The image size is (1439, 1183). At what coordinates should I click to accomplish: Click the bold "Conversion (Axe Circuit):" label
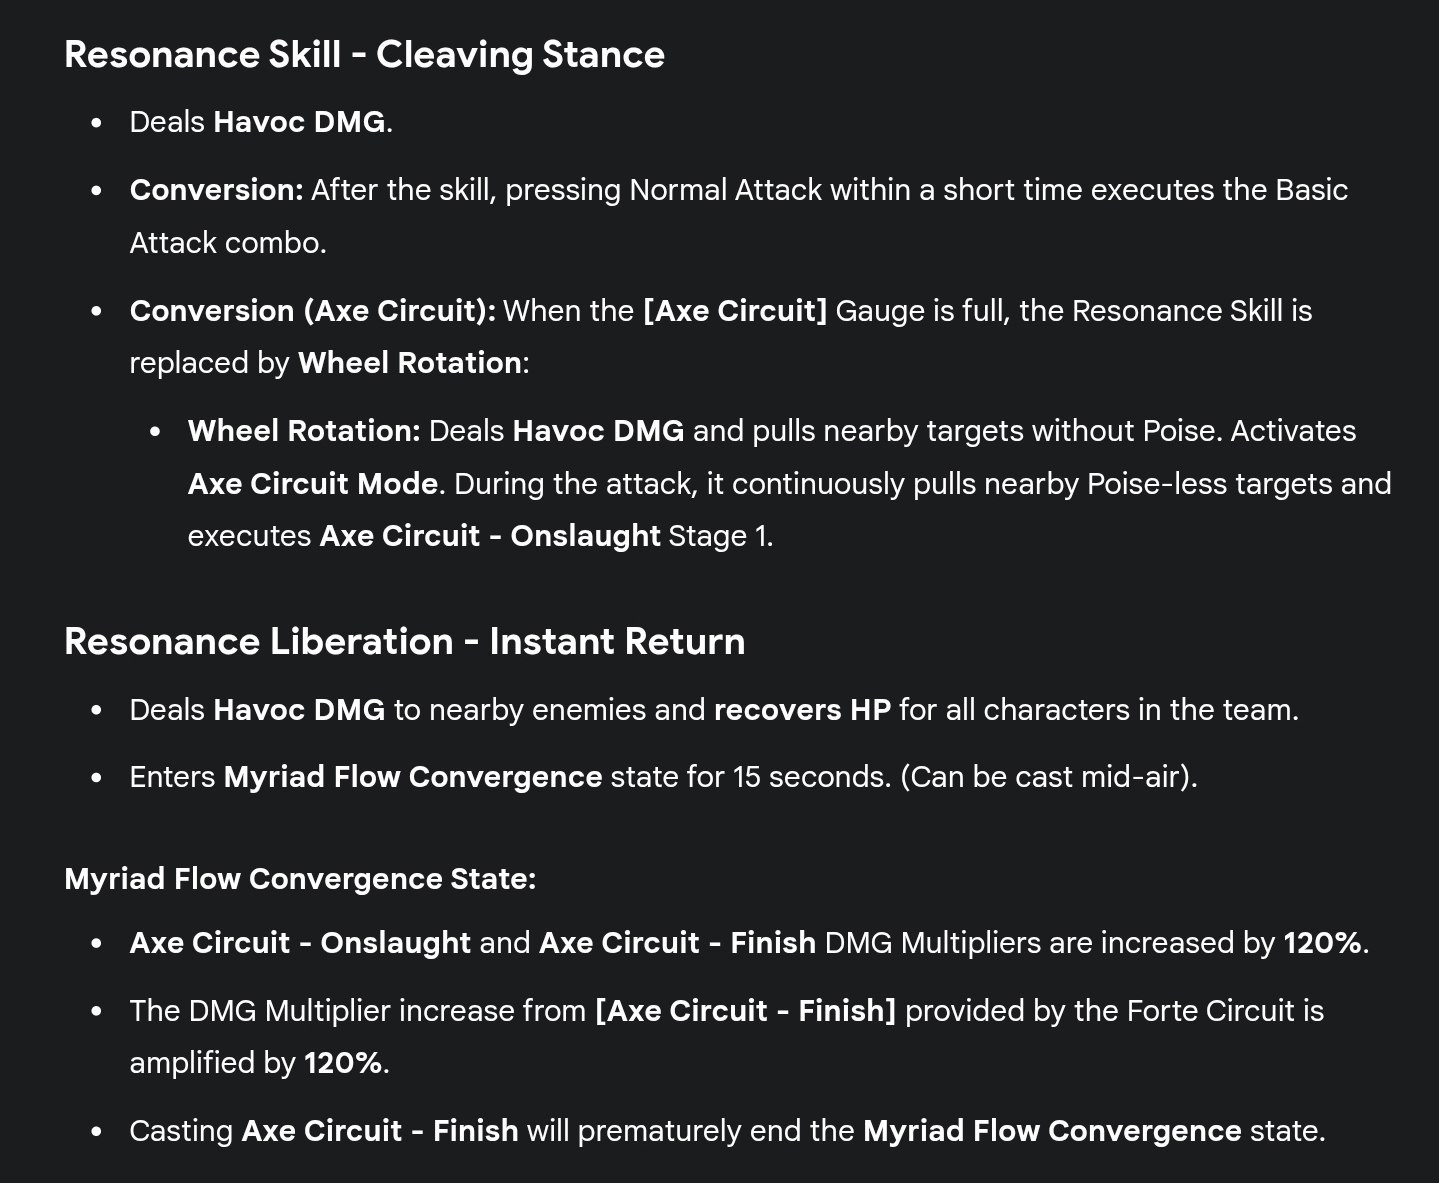coord(312,311)
